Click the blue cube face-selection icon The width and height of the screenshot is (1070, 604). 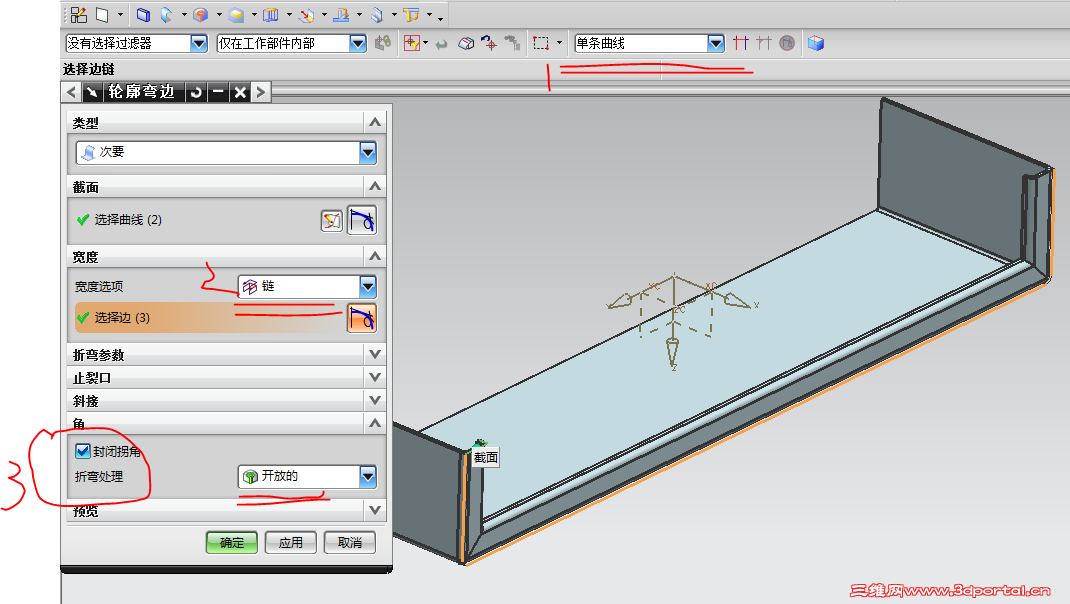815,43
